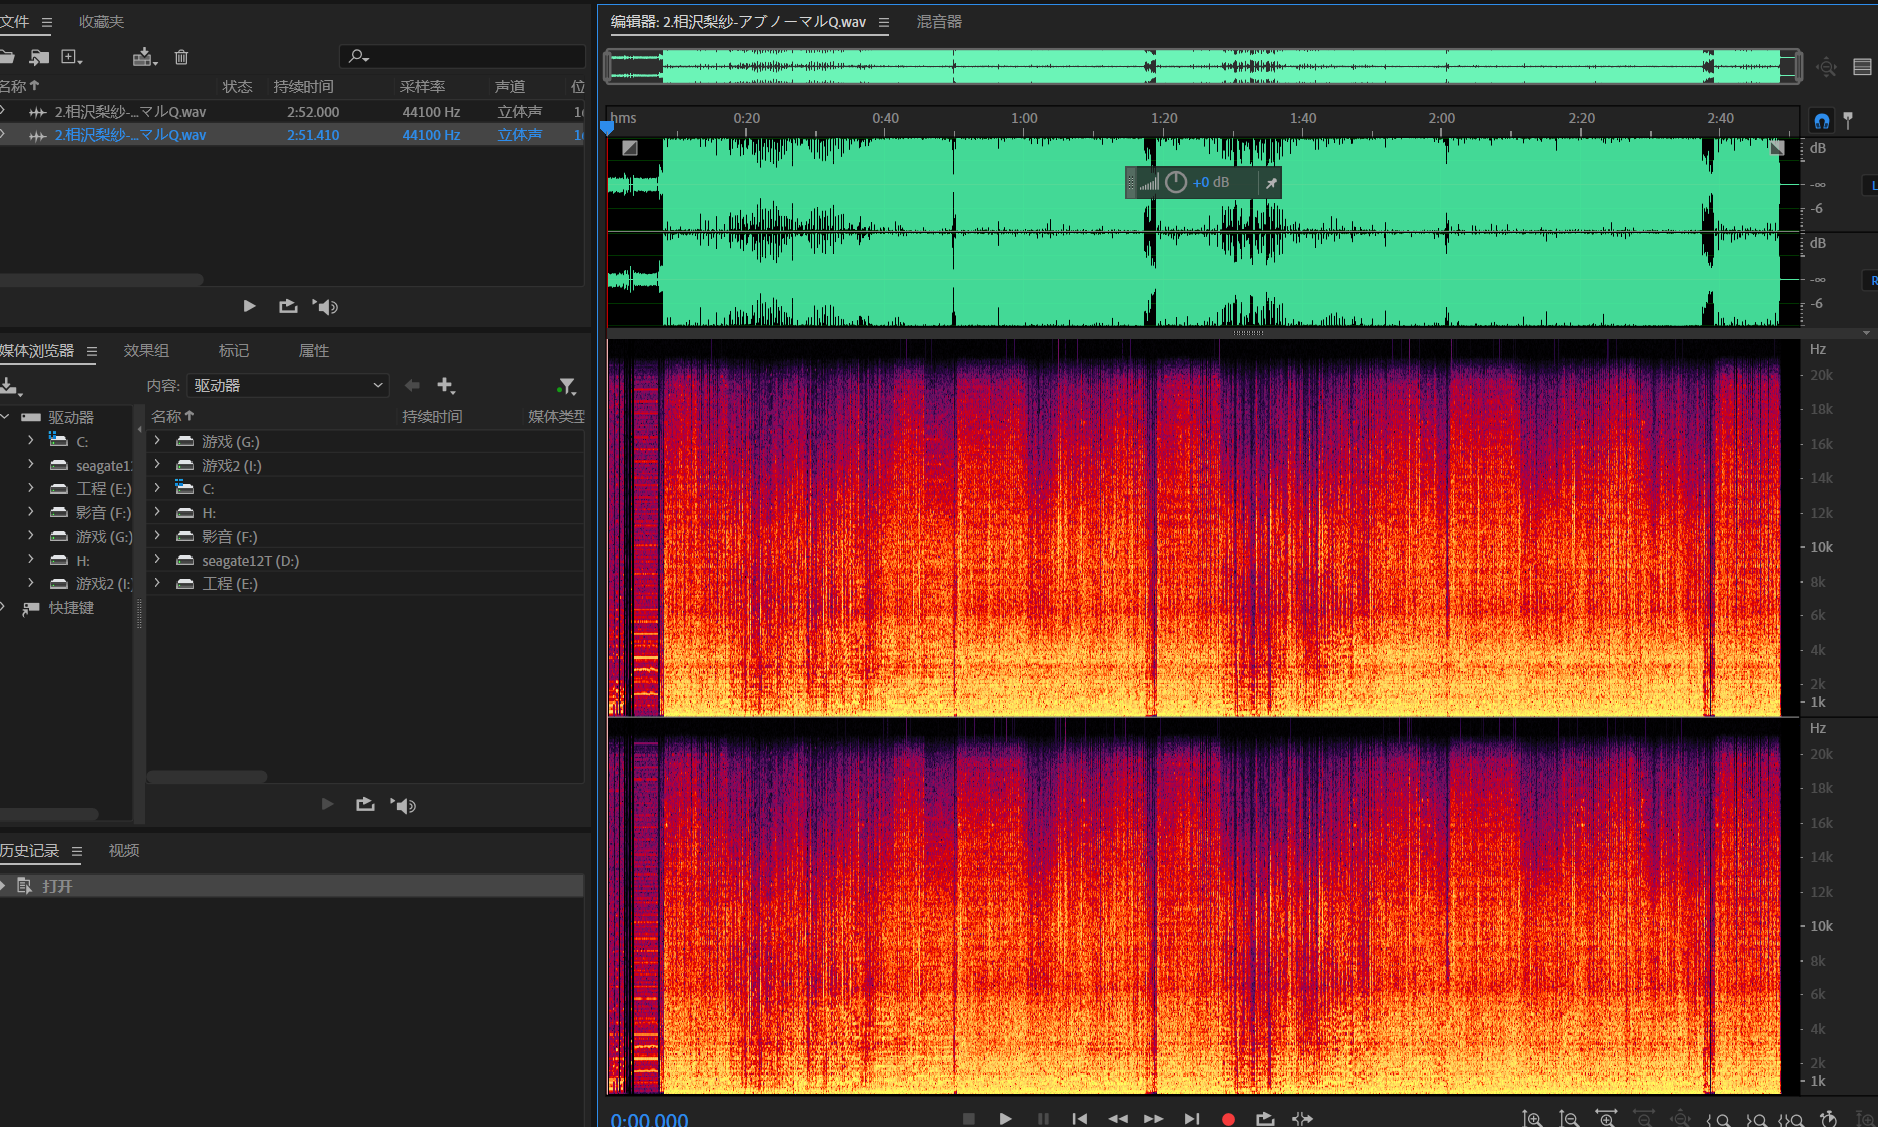Image resolution: width=1878 pixels, height=1127 pixels.
Task: Open 混音器 tab
Action: 939,22
